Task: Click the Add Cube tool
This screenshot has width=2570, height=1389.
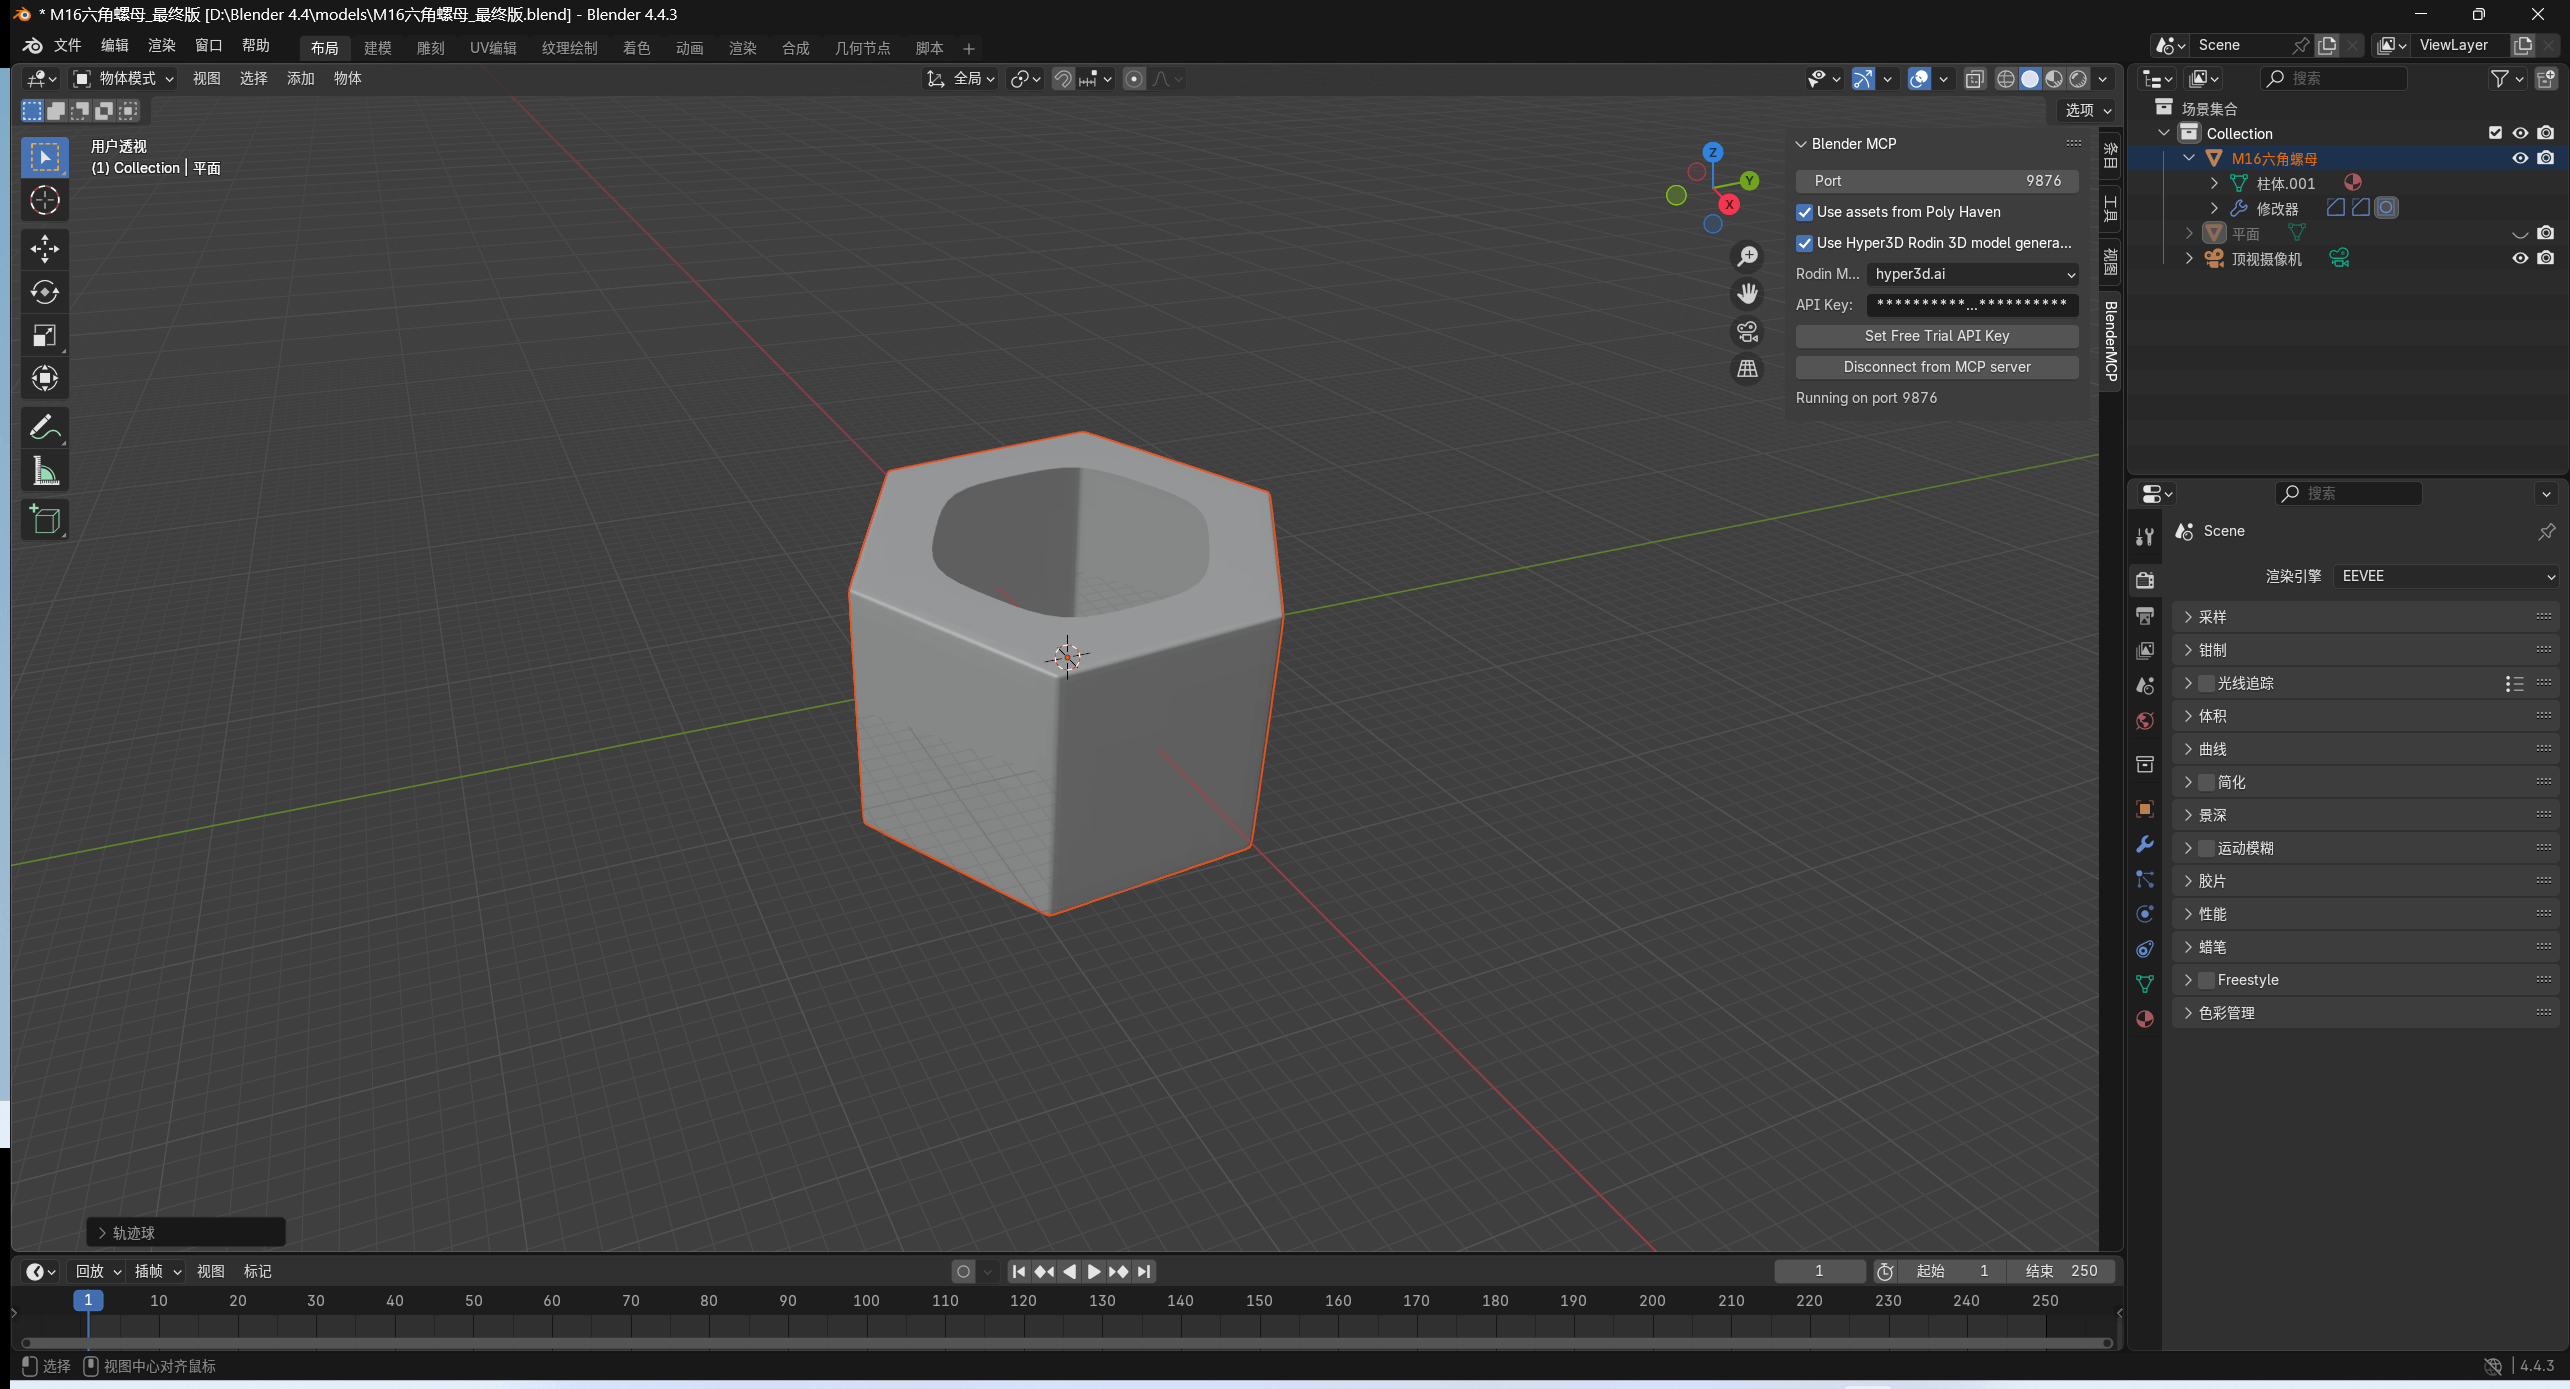Action: tap(44, 520)
